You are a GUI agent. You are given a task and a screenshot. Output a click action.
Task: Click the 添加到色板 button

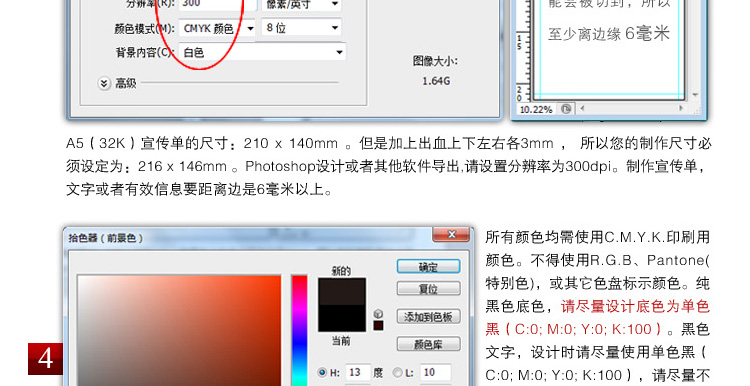coord(428,317)
